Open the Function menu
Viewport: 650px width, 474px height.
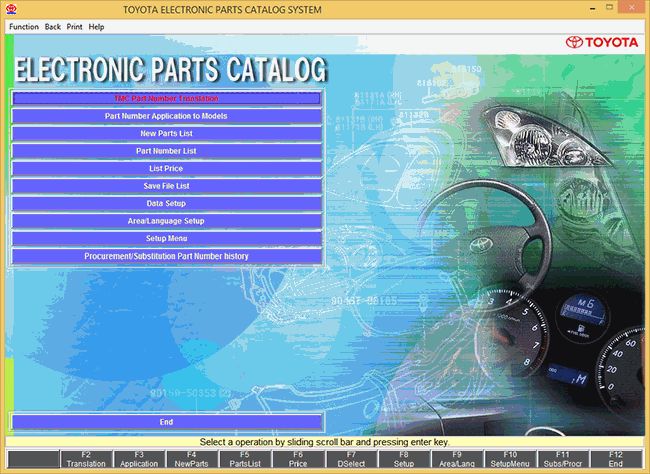click(24, 27)
